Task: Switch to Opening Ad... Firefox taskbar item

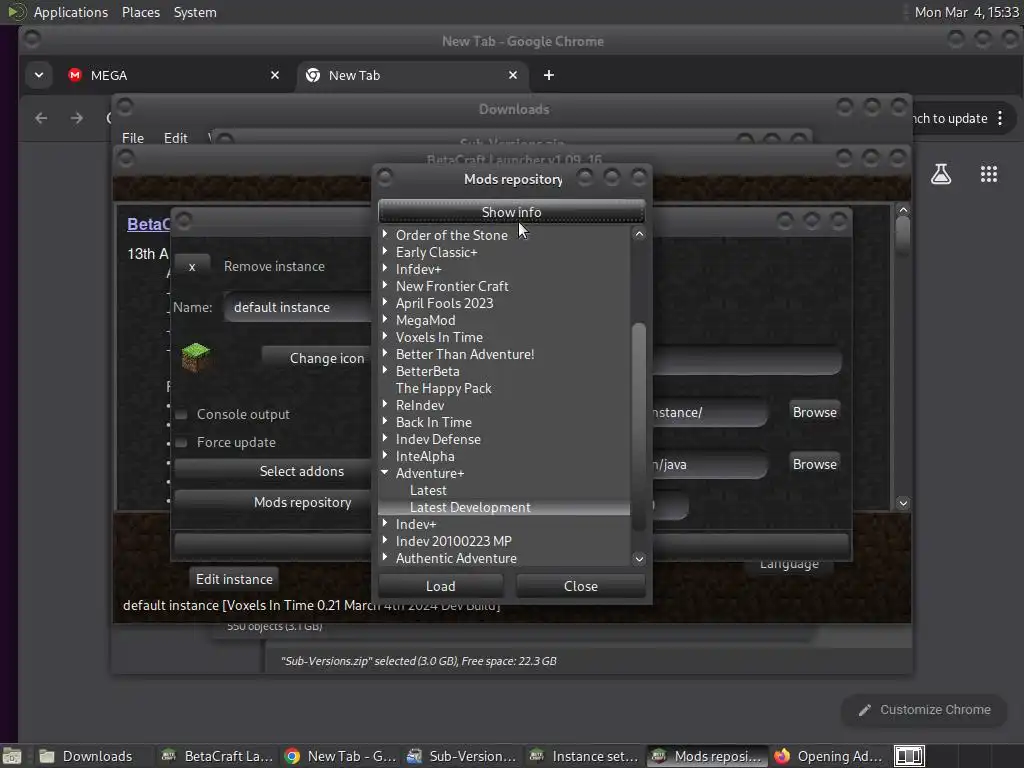Action: coord(828,756)
